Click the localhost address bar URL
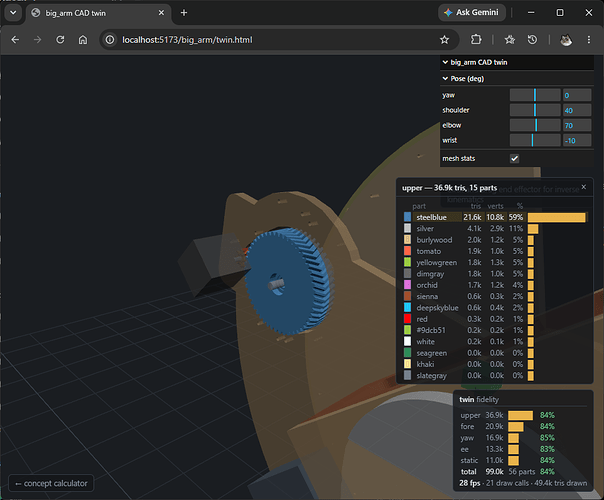This screenshot has height=500, width=604. 187,40
